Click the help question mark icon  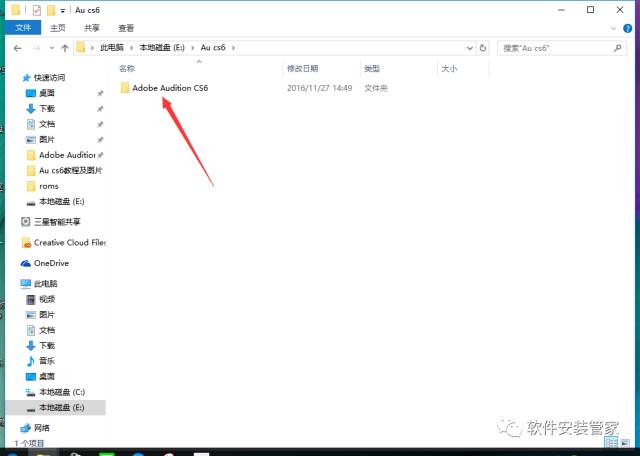(630, 28)
